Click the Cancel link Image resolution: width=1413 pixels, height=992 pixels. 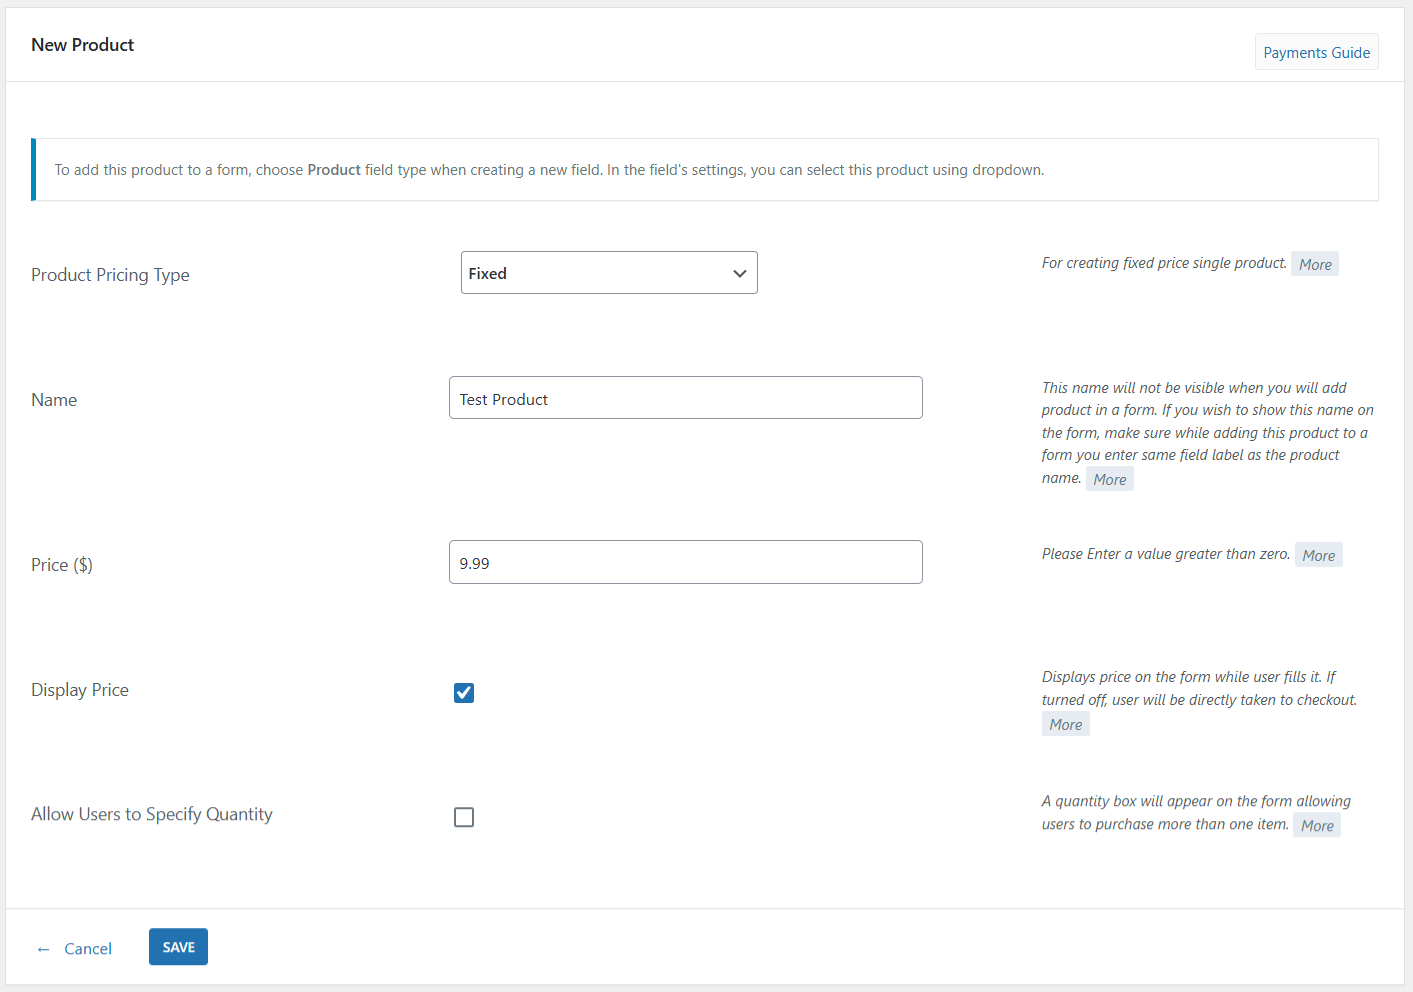[88, 949]
